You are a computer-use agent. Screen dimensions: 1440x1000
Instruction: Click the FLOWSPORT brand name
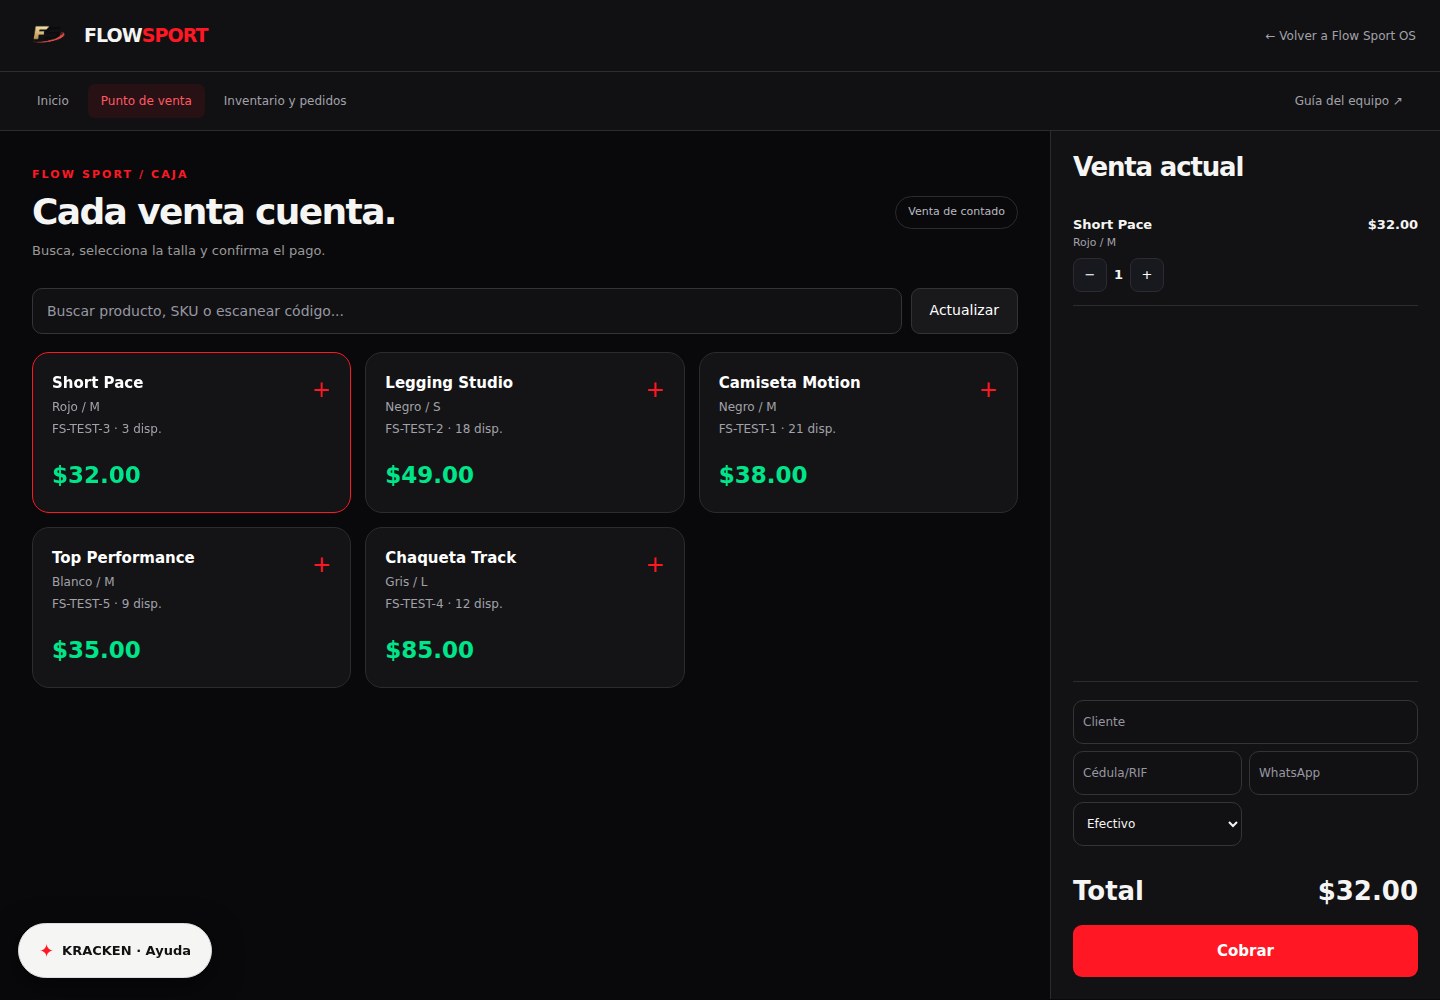[146, 36]
